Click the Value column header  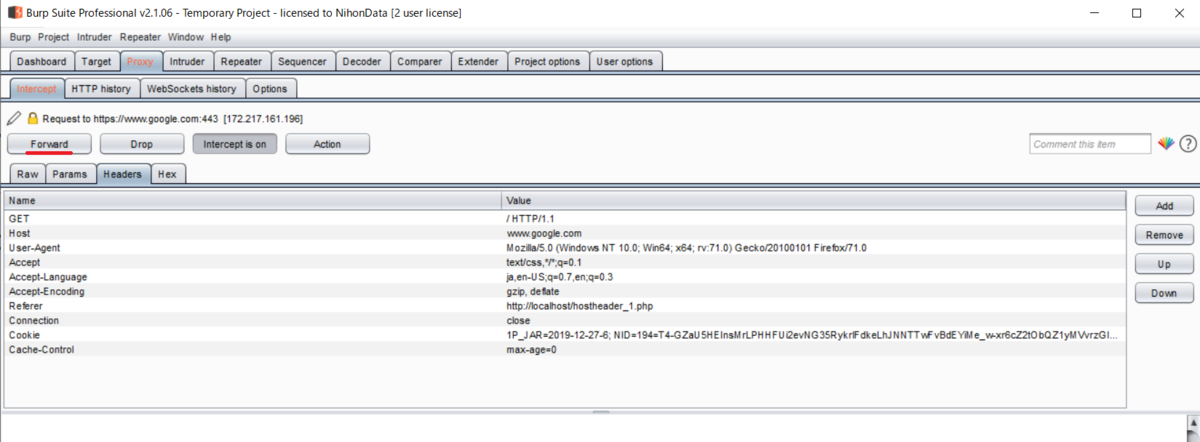[814, 200]
